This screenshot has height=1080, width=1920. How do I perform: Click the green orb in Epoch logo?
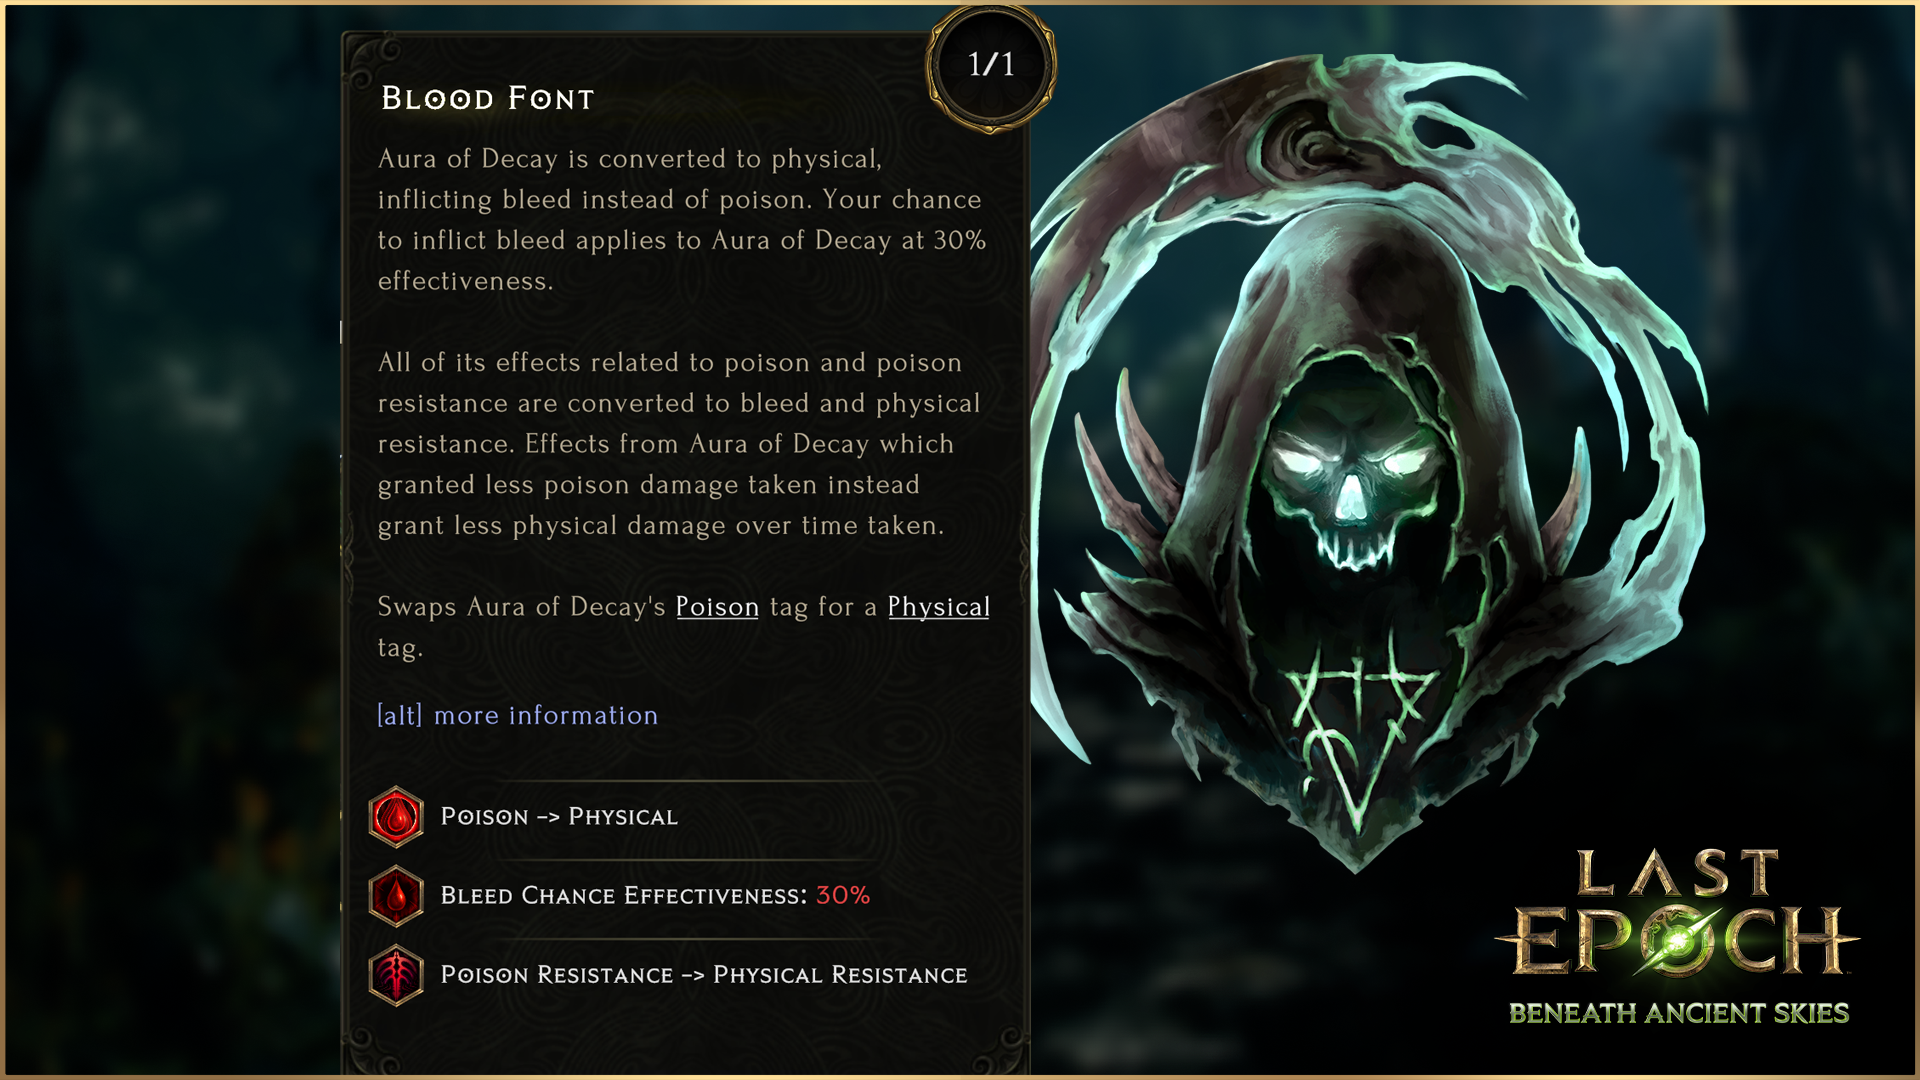pos(1679,940)
